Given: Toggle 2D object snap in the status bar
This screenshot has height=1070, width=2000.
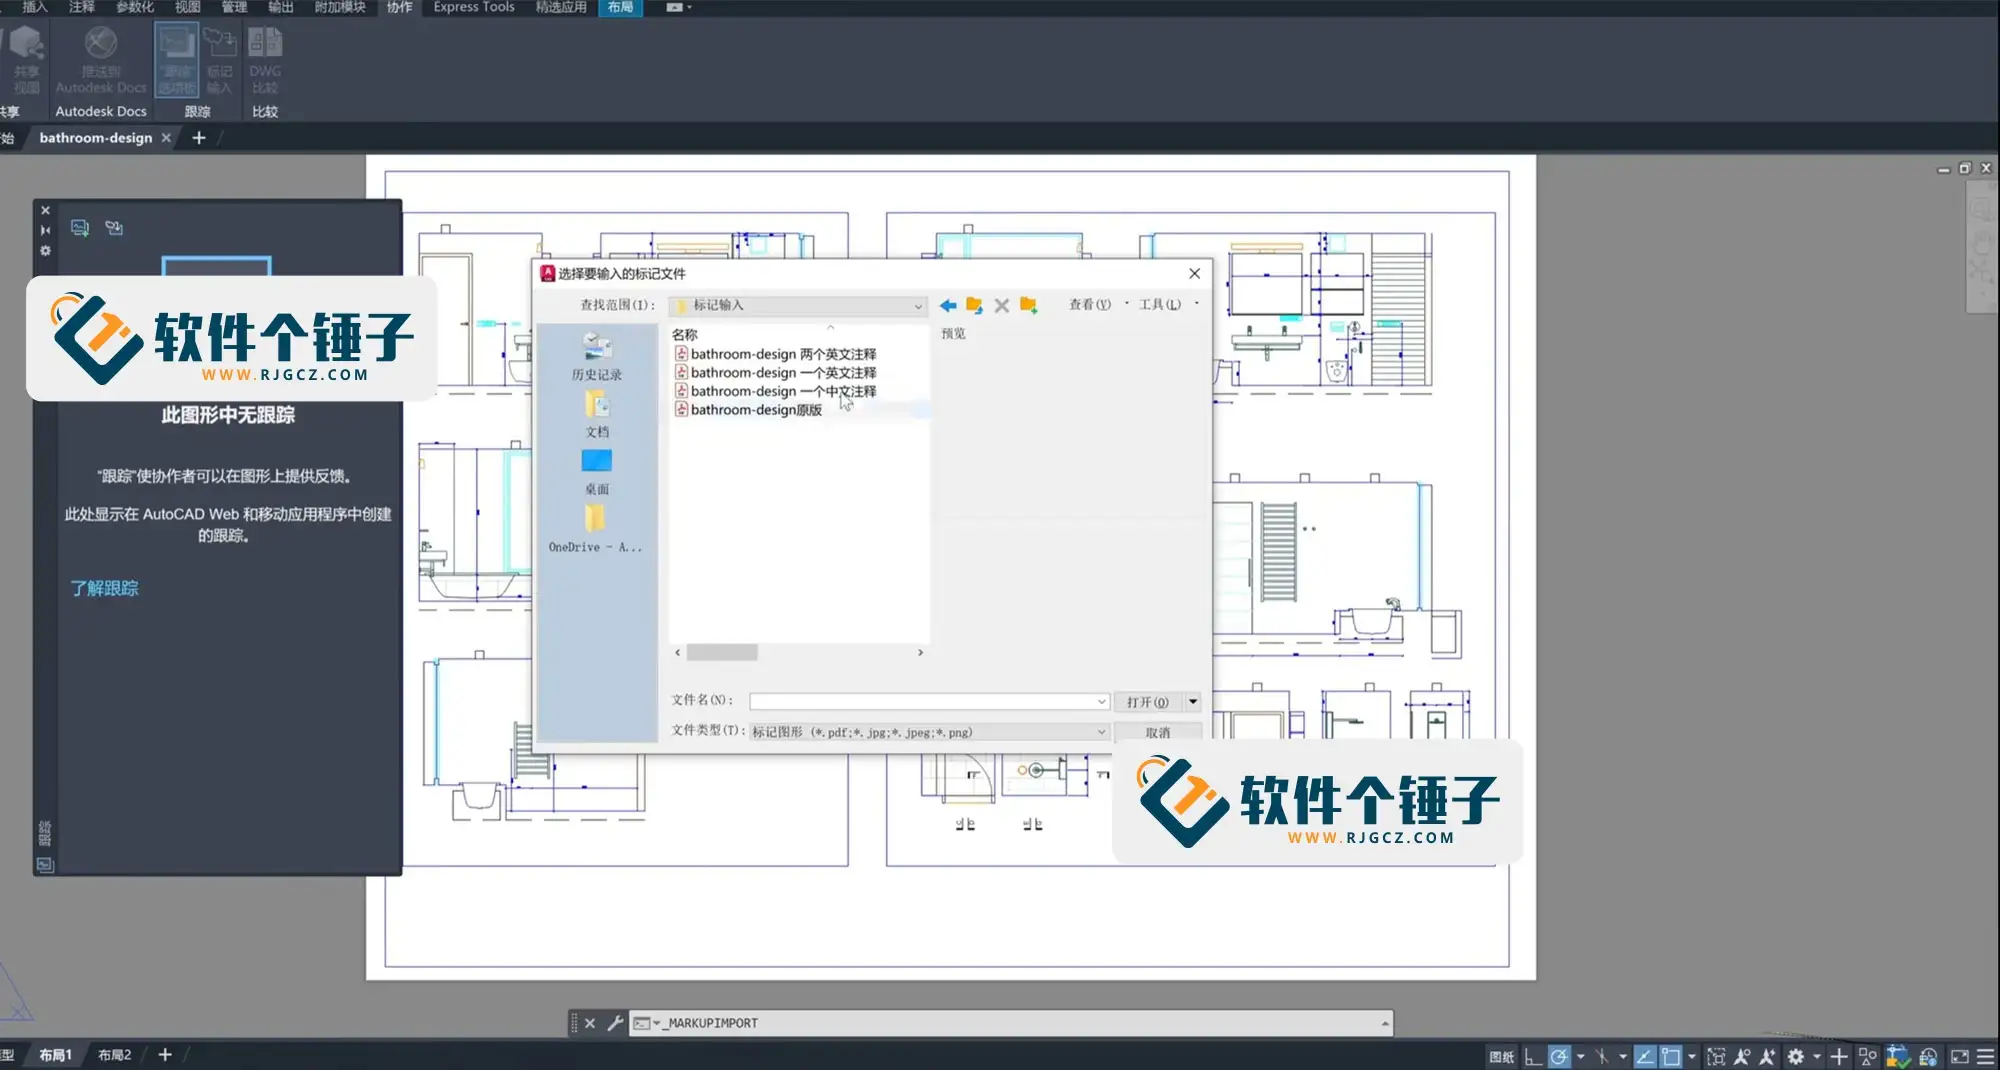Looking at the screenshot, I should [x=1671, y=1056].
